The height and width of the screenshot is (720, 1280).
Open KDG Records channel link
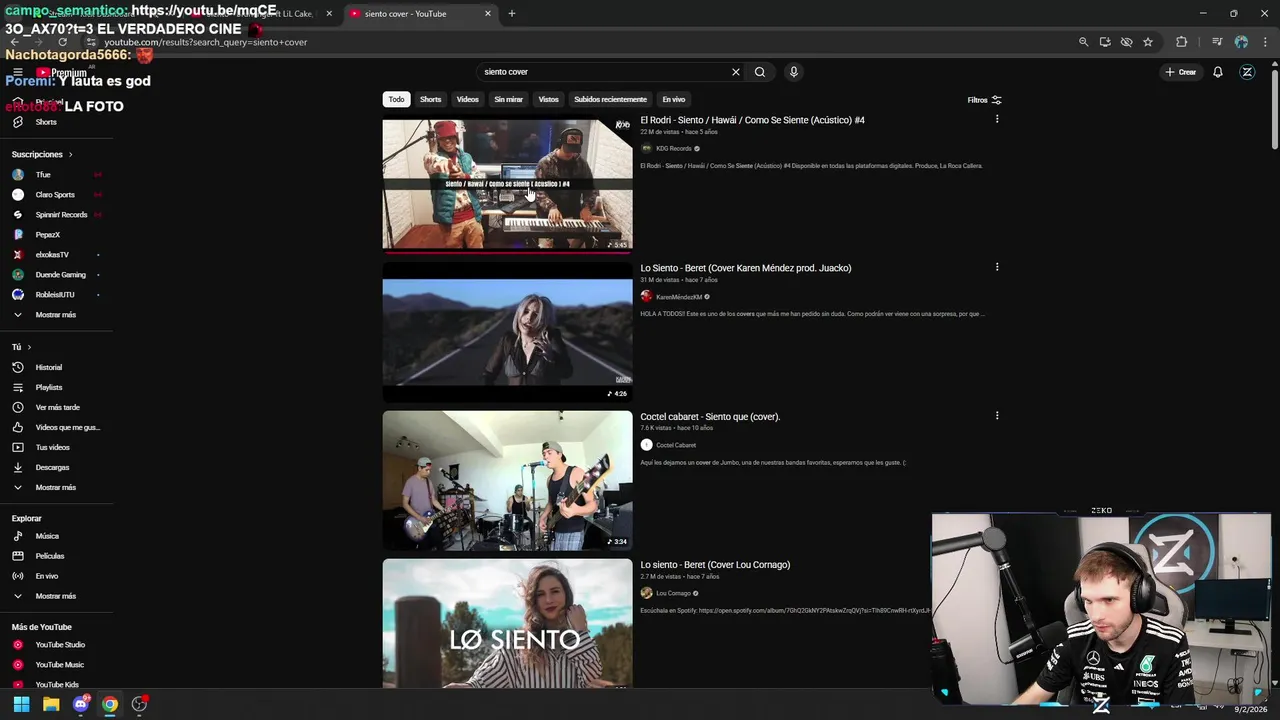click(x=674, y=148)
